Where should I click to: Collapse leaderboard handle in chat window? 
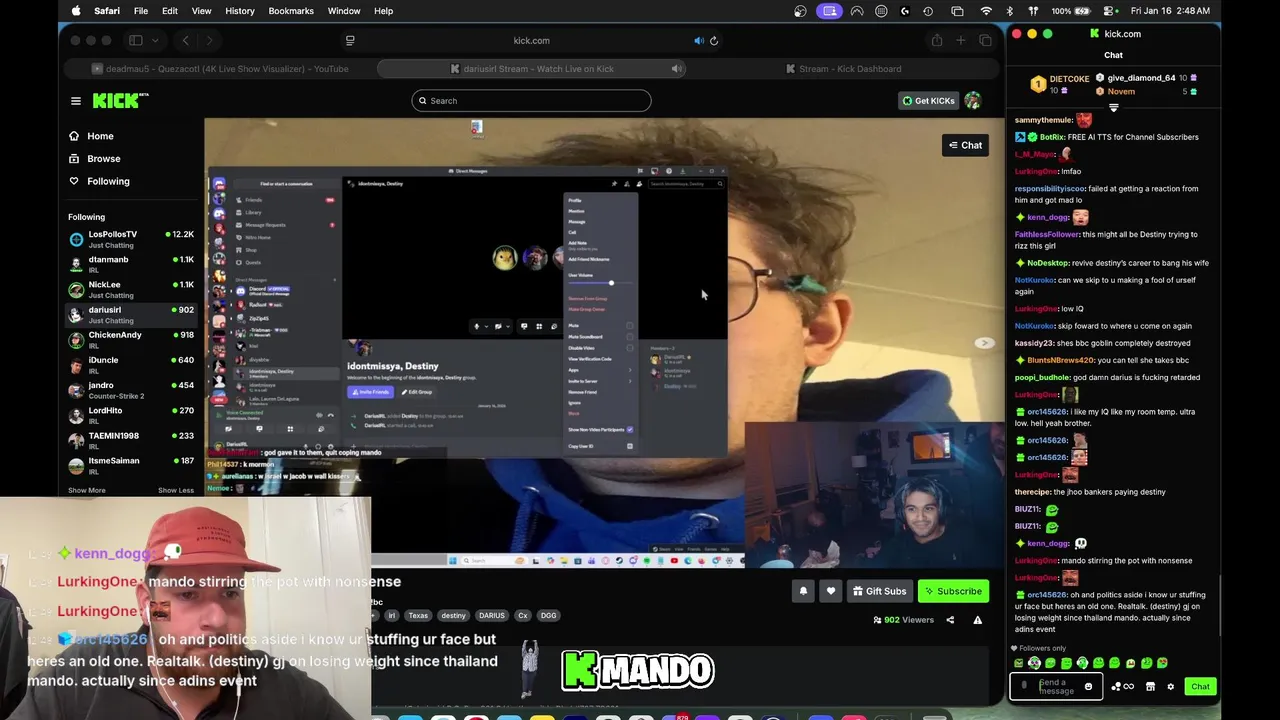tap(1113, 108)
